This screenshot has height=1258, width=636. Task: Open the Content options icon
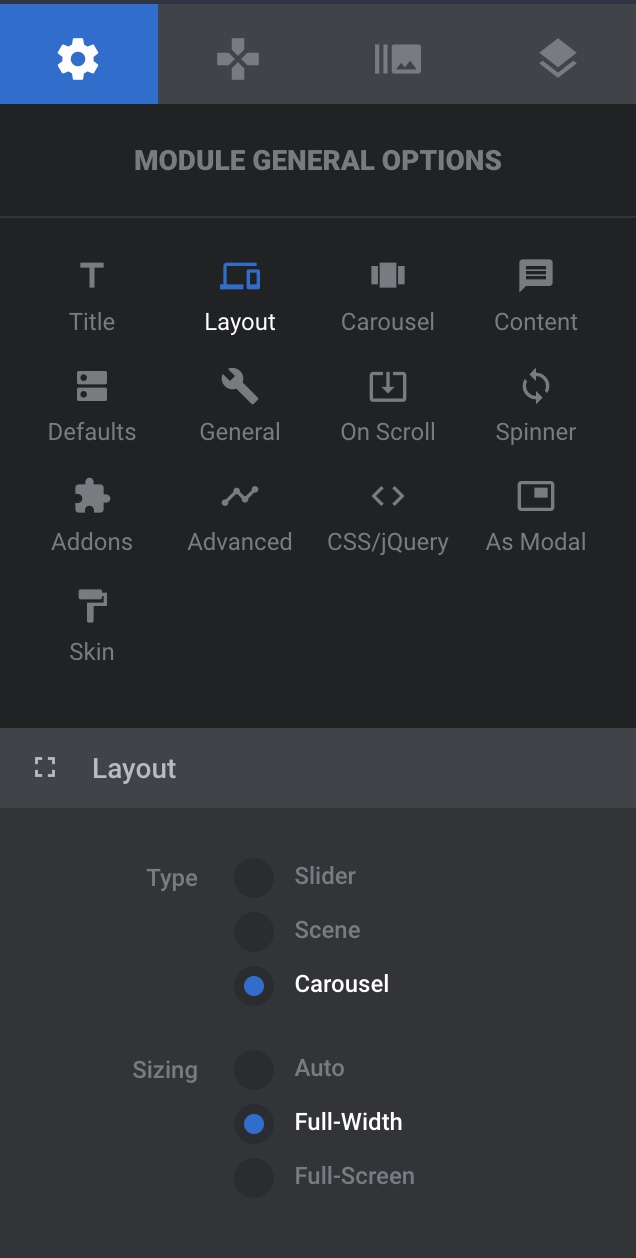536,276
